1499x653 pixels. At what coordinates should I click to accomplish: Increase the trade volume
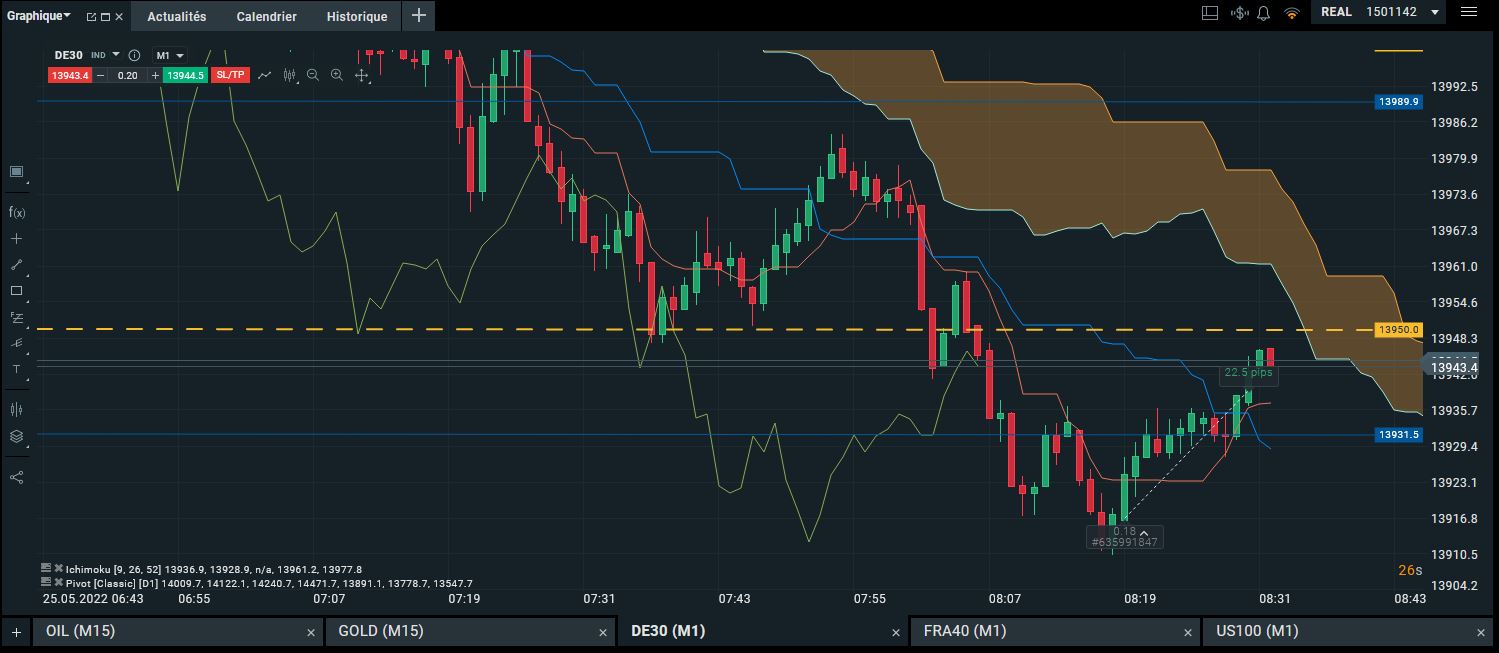click(155, 75)
